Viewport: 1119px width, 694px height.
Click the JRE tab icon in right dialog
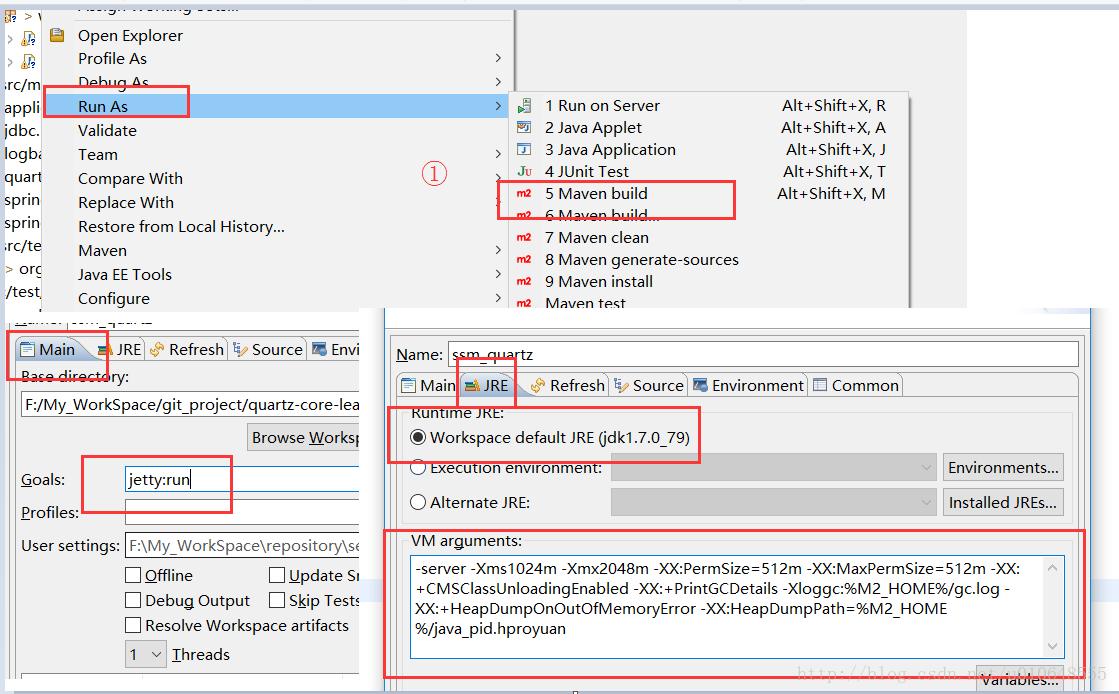point(472,386)
